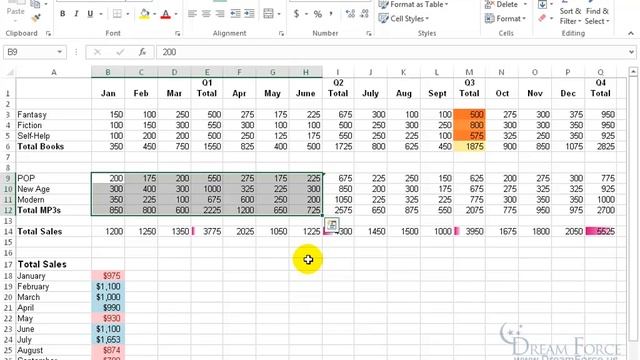Open Find & Select menu
The height and width of the screenshot is (360, 640).
coord(597,16)
